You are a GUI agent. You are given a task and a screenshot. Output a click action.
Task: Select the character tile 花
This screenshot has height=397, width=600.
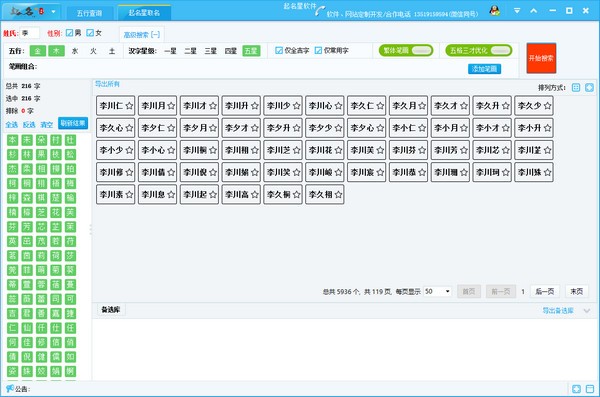tap(56, 212)
